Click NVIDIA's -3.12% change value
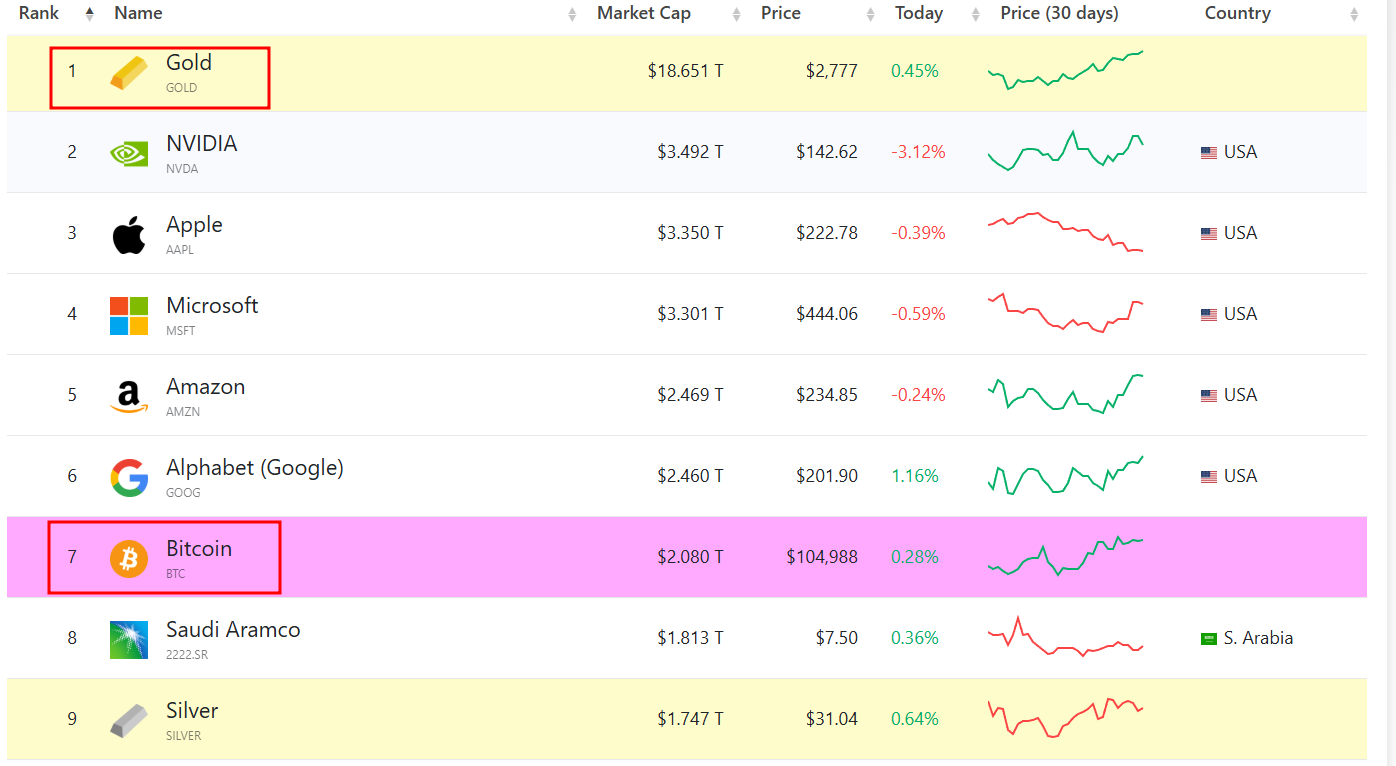The width and height of the screenshot is (1396, 766). coord(918,152)
